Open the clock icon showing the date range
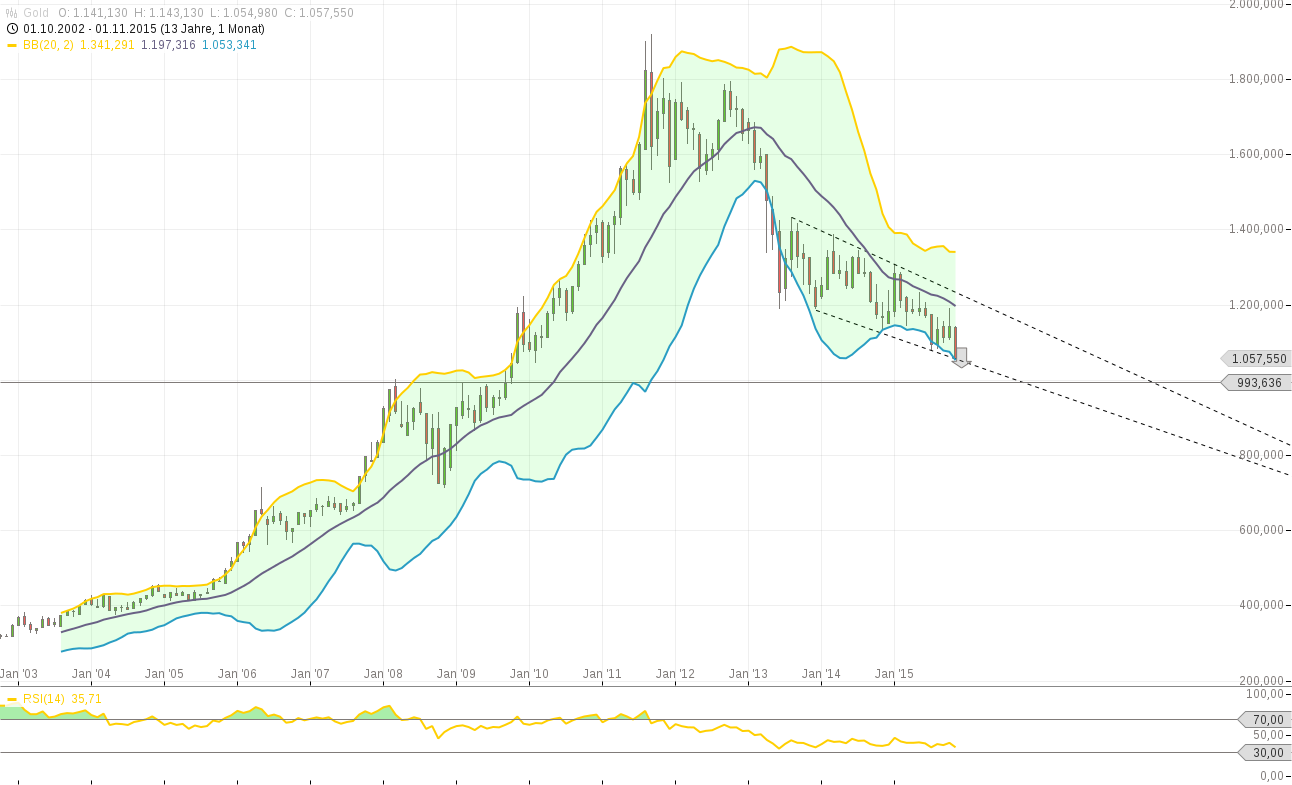The height and width of the screenshot is (785, 1292). [x=11, y=29]
